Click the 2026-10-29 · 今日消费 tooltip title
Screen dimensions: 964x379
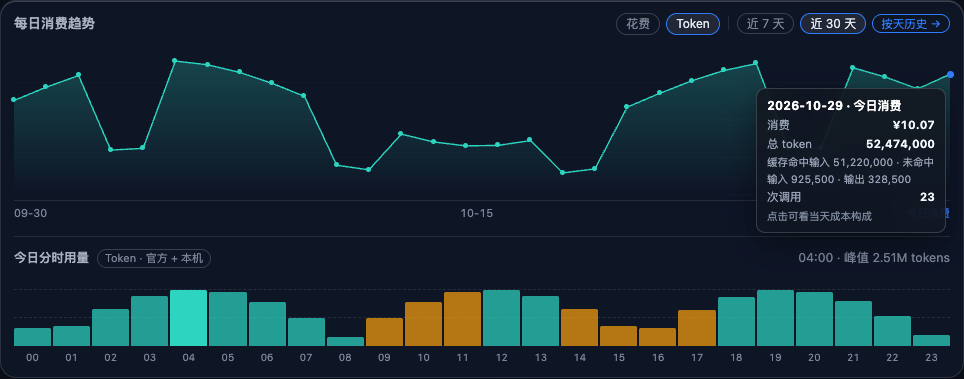click(x=834, y=106)
